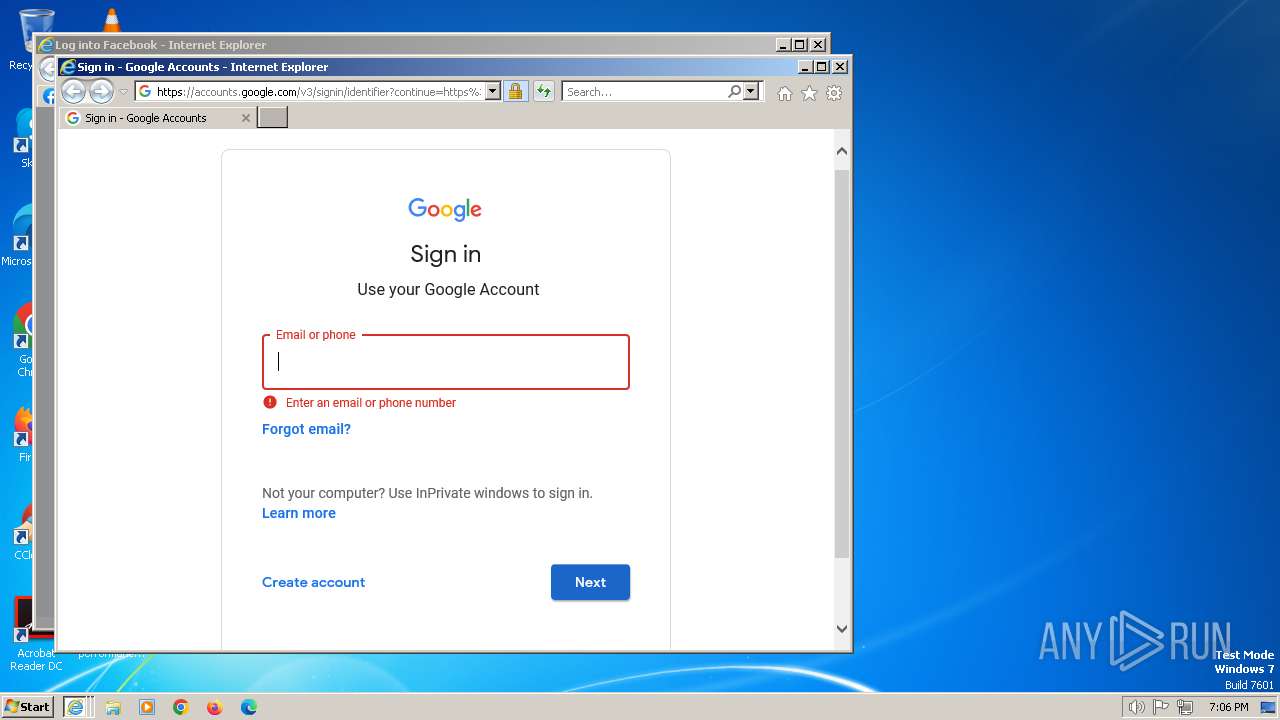Launch Windows Media Player from taskbar
Screen dimensions: 1280x720
click(147, 707)
